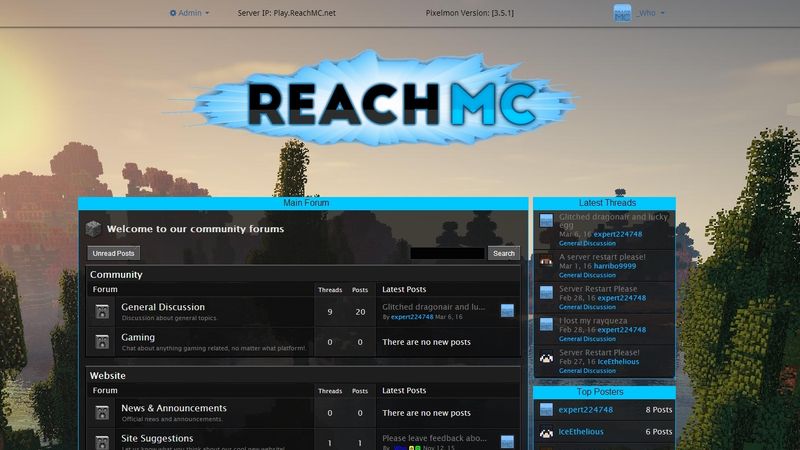Click the Top Posters panel header
The height and width of the screenshot is (450, 800).
pos(605,392)
